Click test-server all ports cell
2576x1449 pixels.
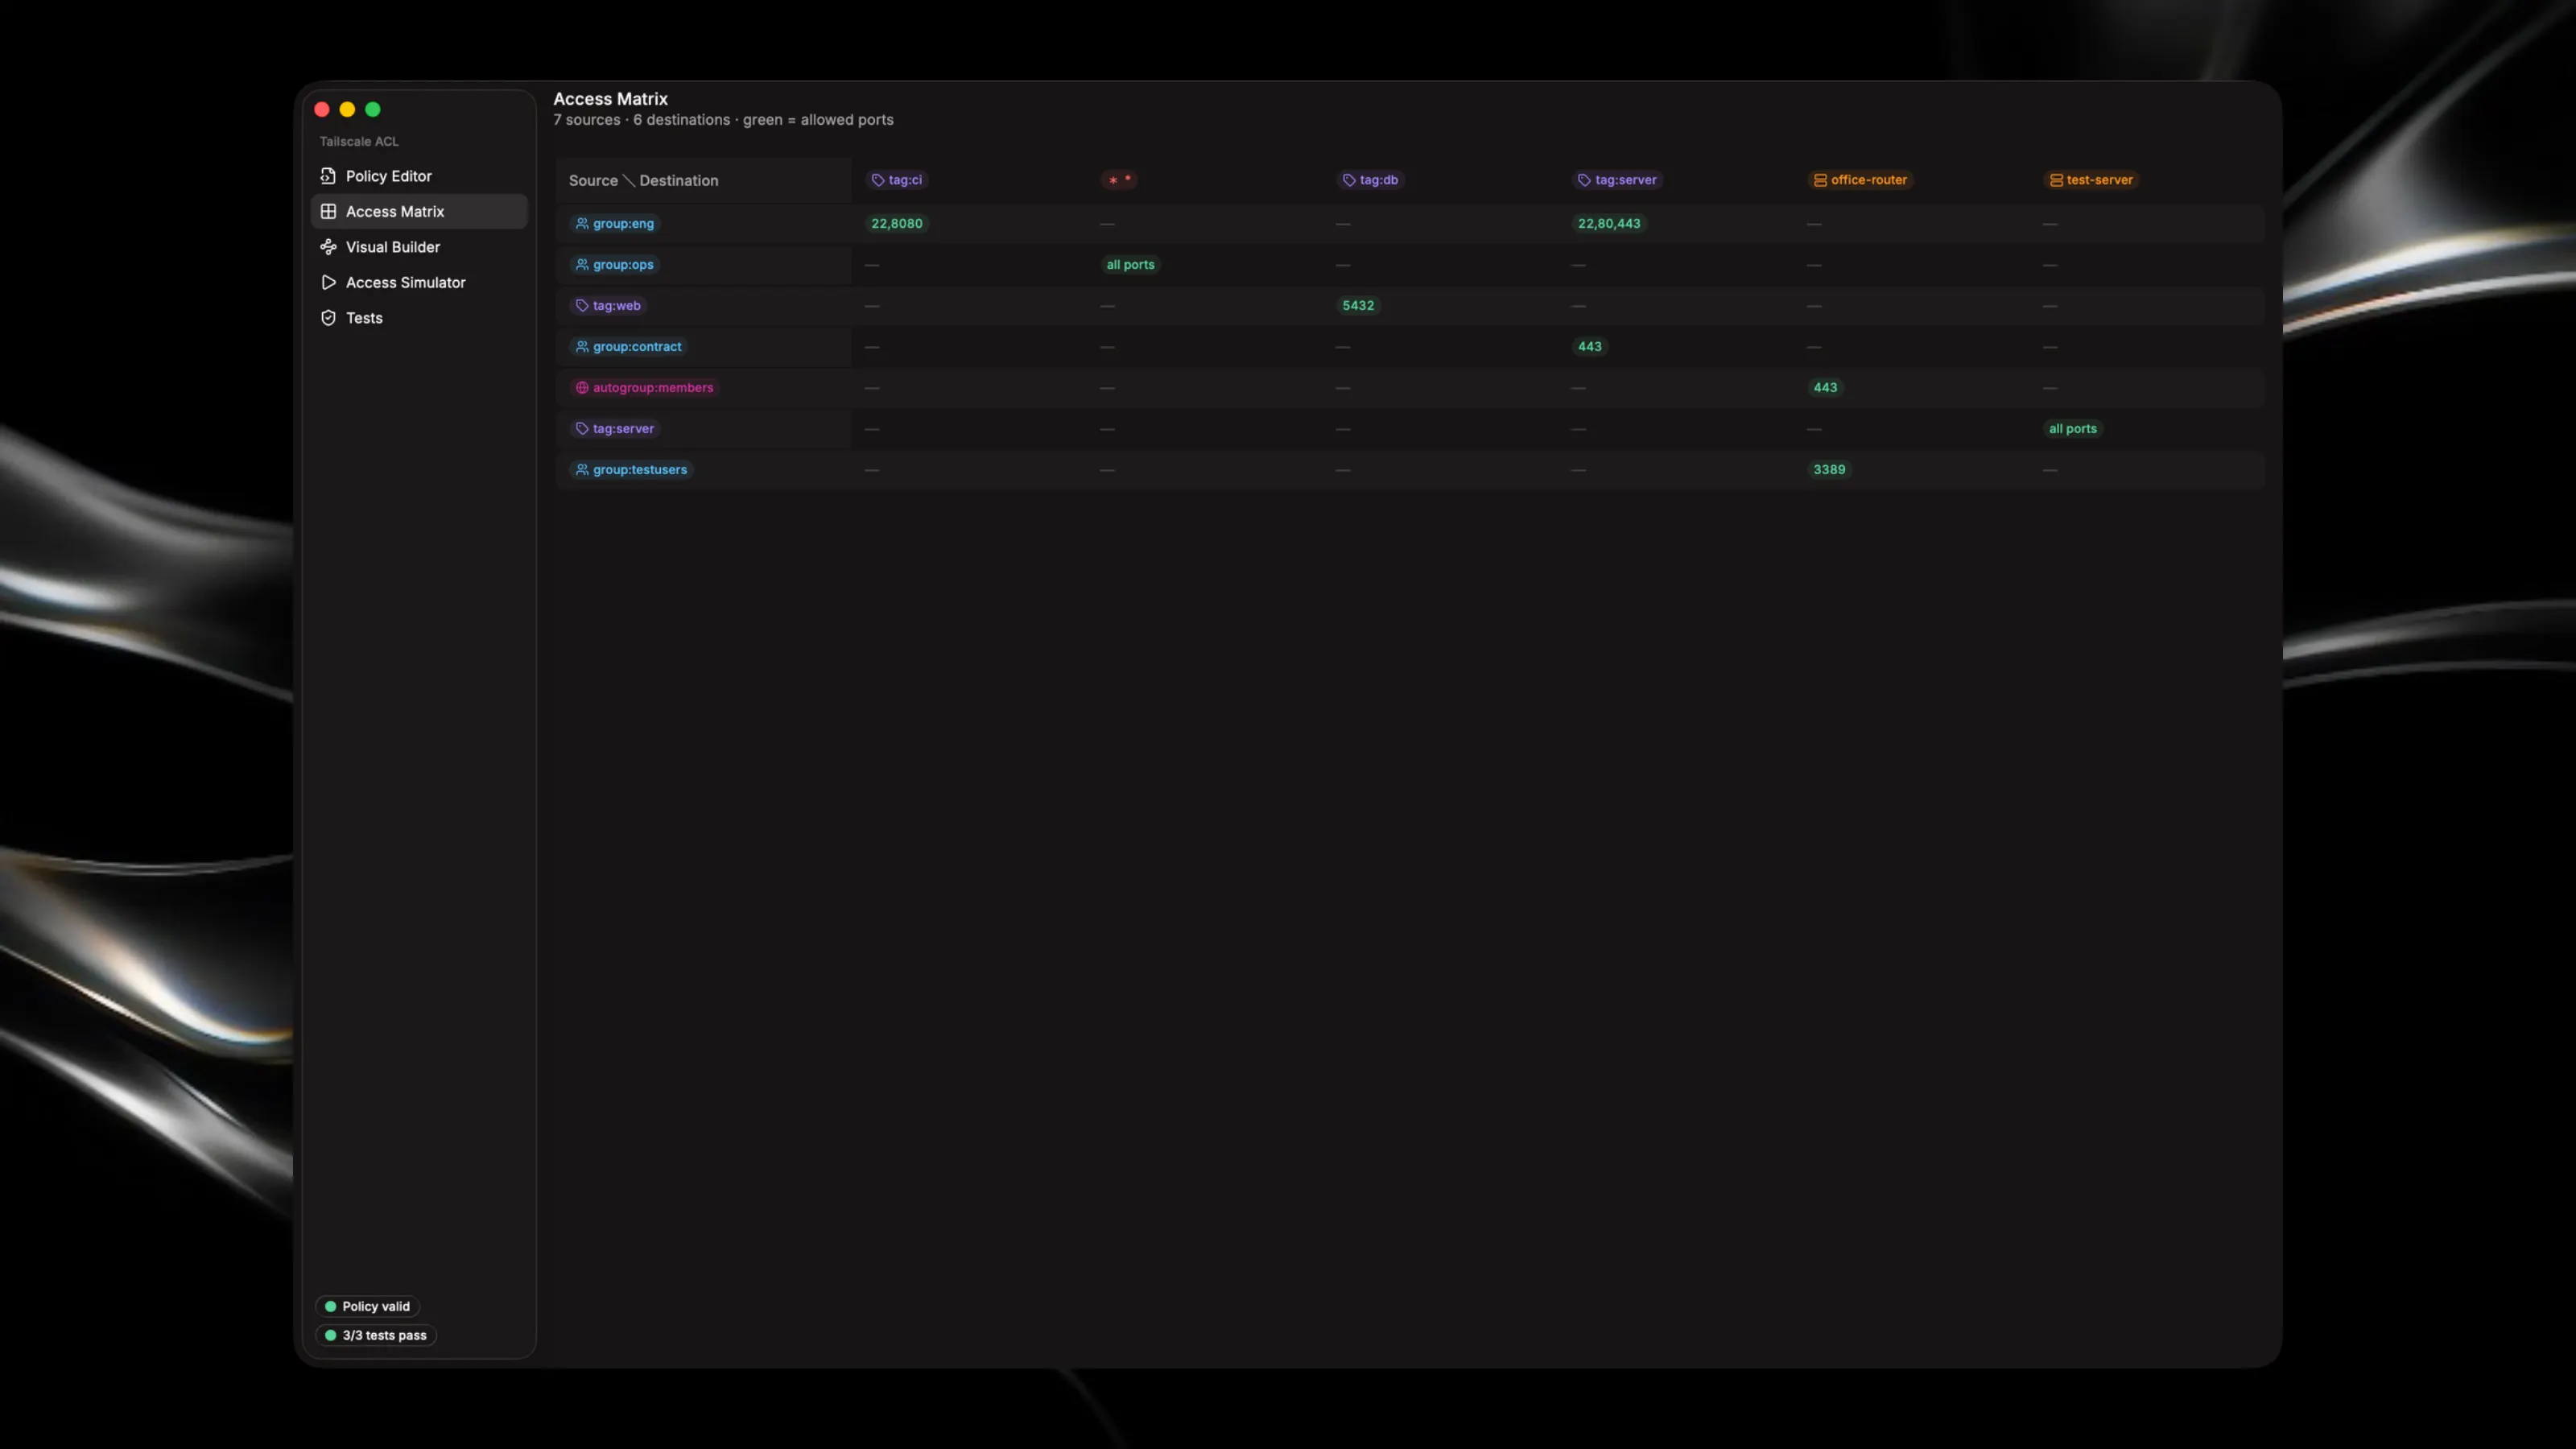(x=2073, y=428)
